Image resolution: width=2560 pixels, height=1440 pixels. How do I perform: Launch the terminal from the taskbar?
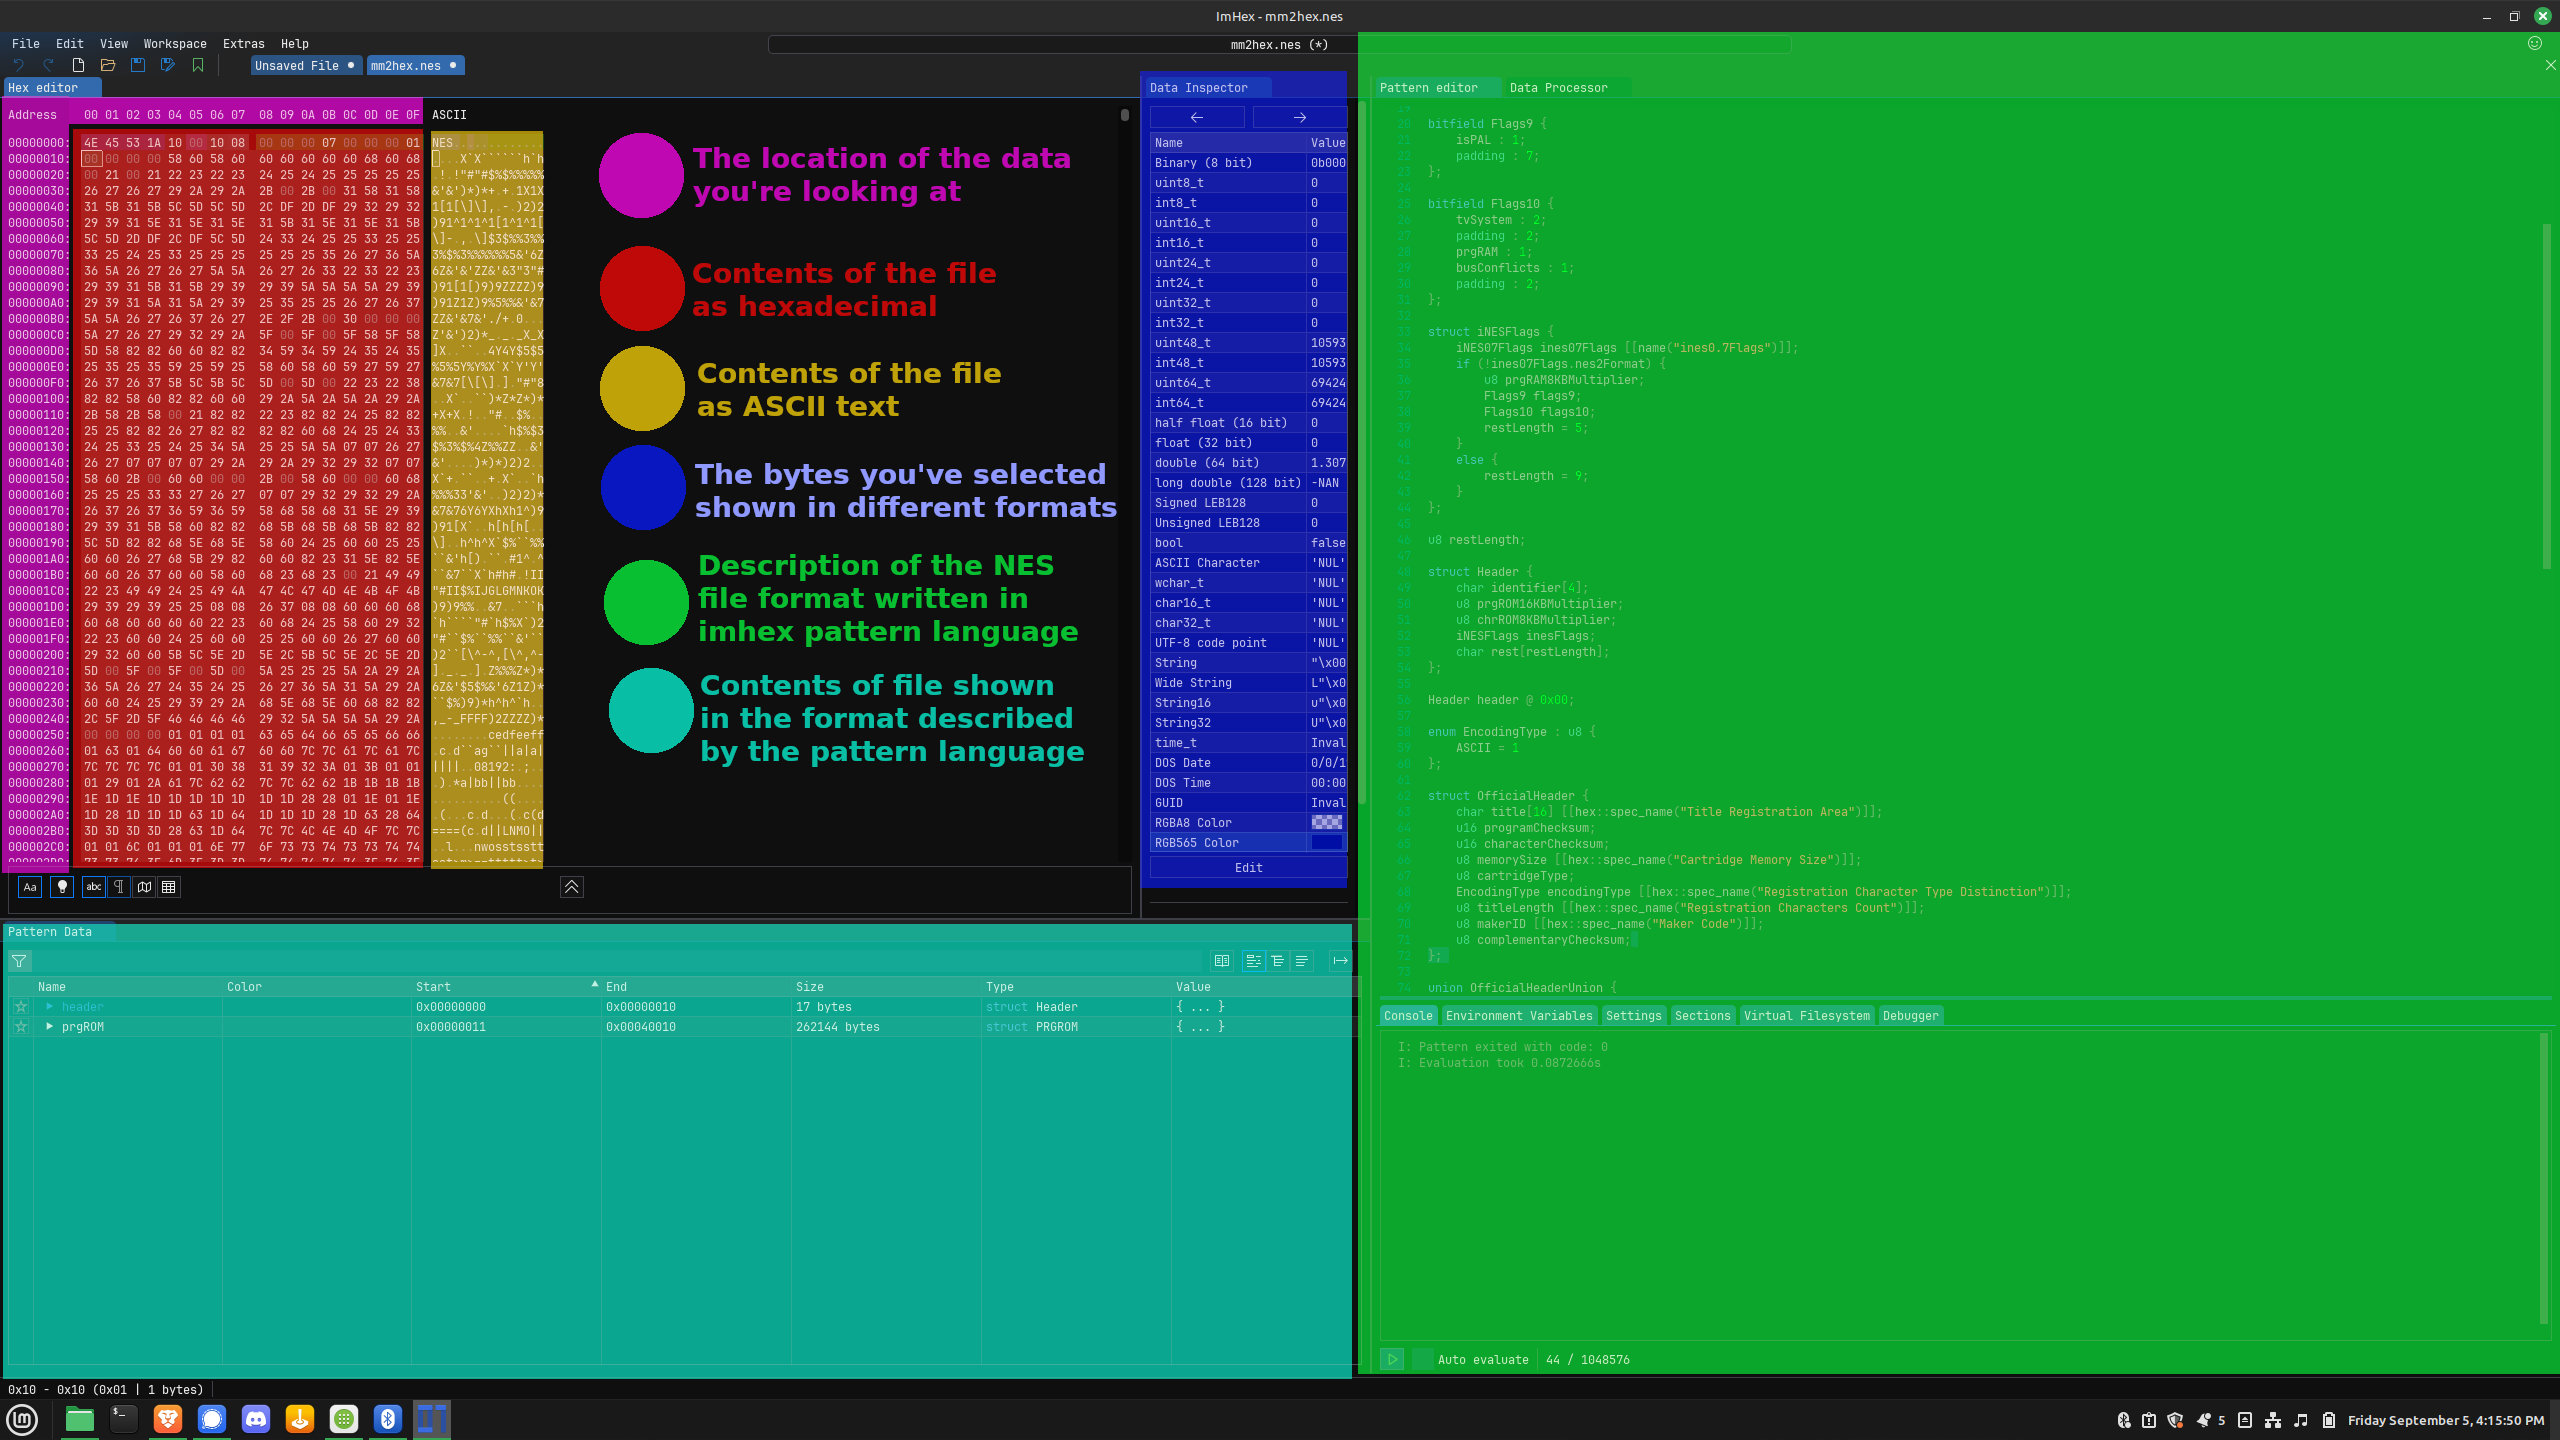click(x=124, y=1419)
